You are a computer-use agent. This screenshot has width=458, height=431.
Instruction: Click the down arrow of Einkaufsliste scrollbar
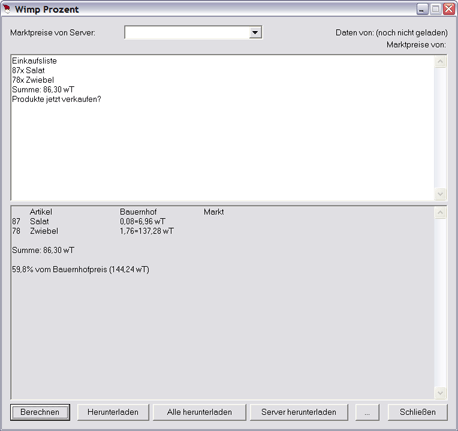(440, 194)
